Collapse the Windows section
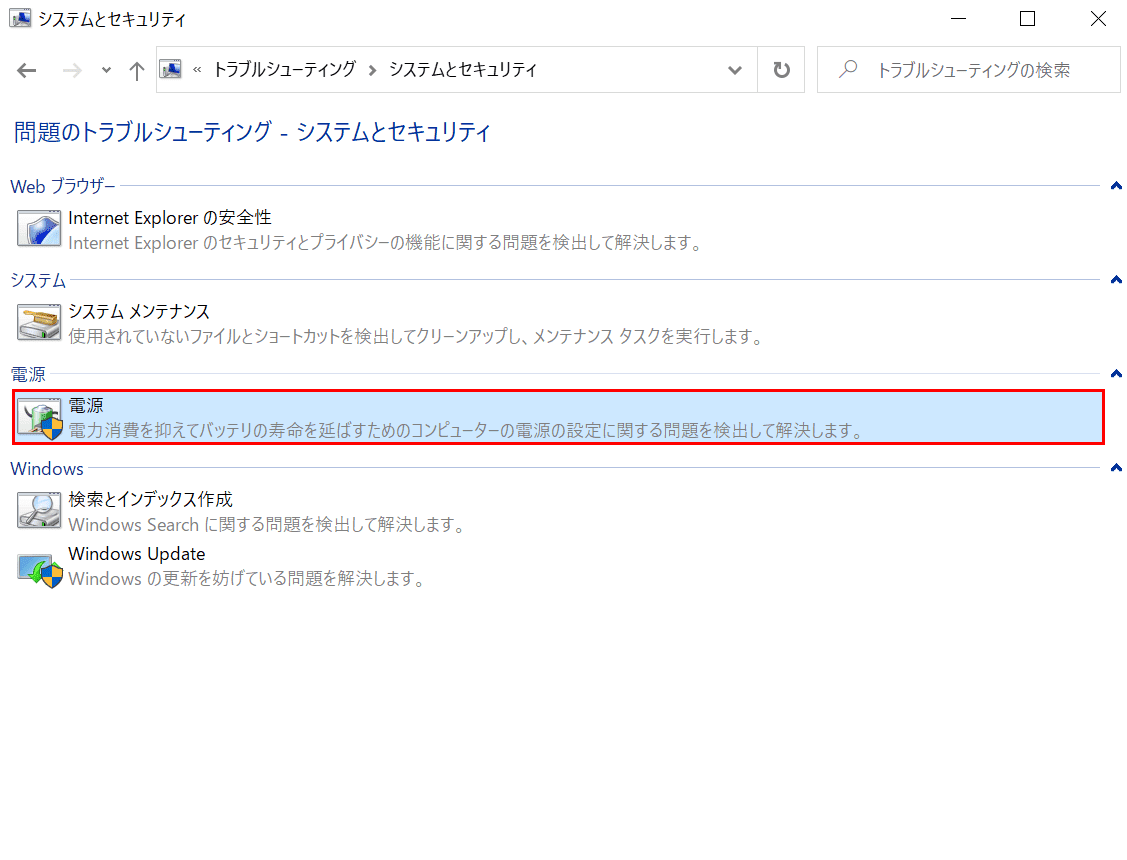This screenshot has width=1127, height=860. (x=1116, y=468)
